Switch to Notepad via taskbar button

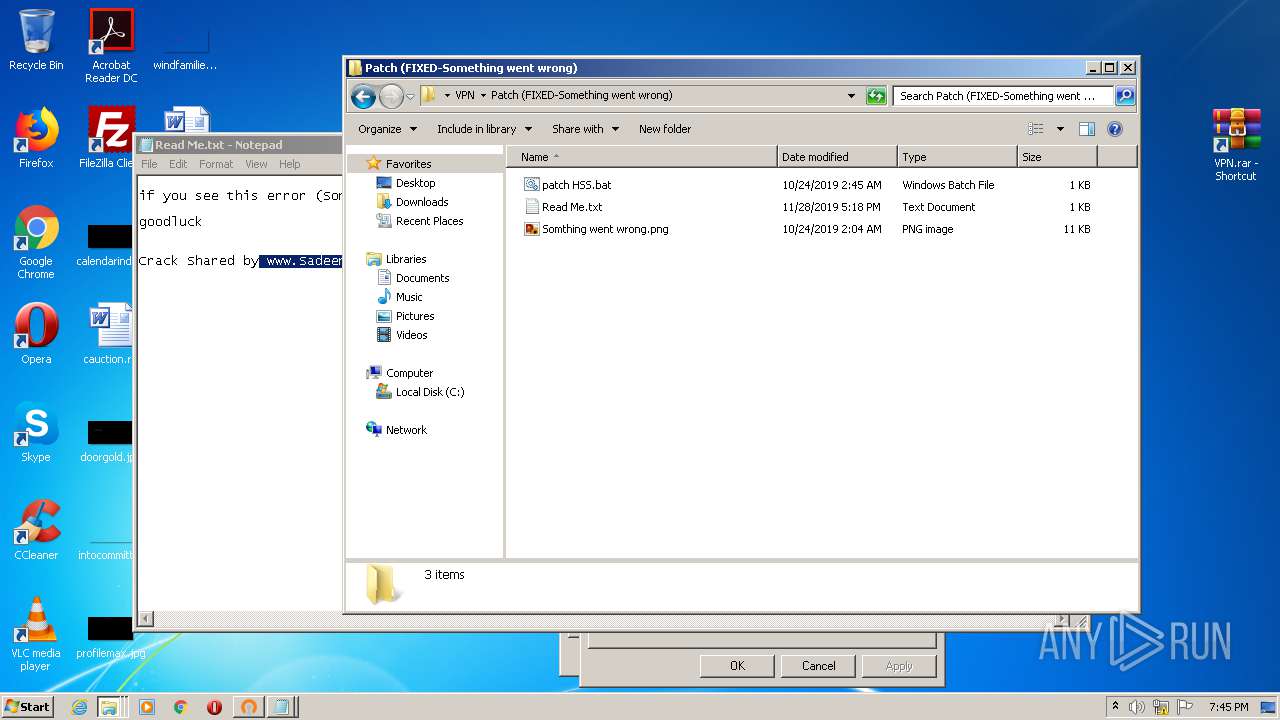[281, 707]
